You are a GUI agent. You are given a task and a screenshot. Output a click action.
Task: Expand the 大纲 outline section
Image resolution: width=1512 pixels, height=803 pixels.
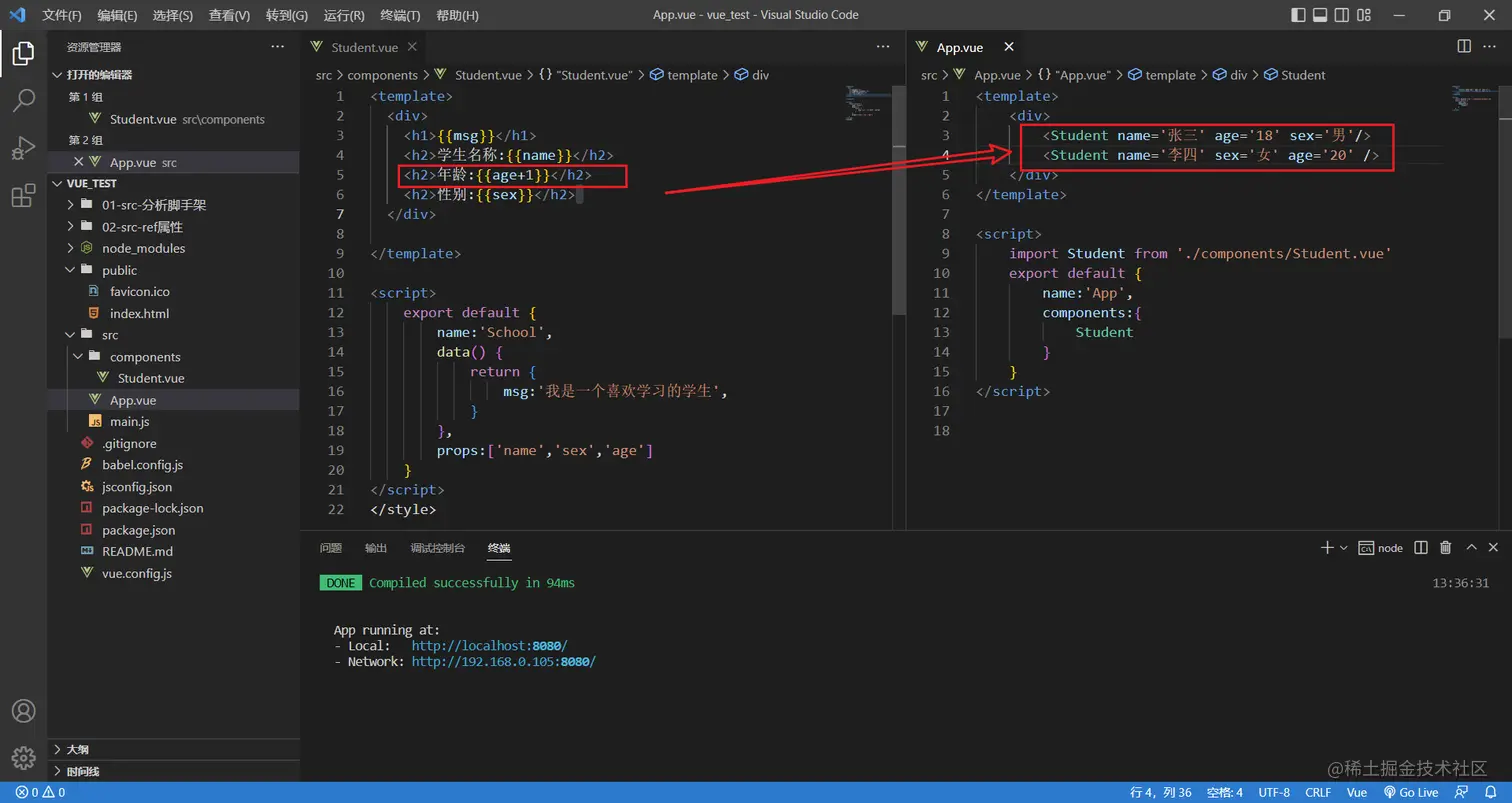click(57, 749)
